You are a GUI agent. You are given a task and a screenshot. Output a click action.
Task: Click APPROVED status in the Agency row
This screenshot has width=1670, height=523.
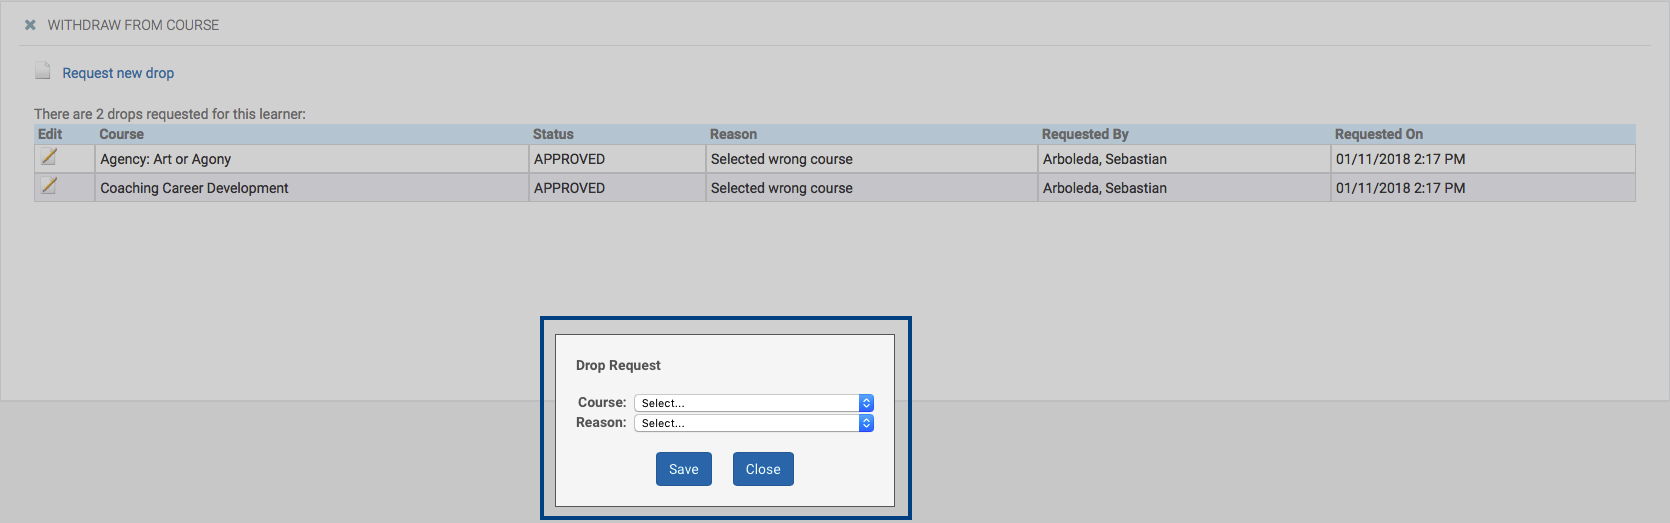569,159
